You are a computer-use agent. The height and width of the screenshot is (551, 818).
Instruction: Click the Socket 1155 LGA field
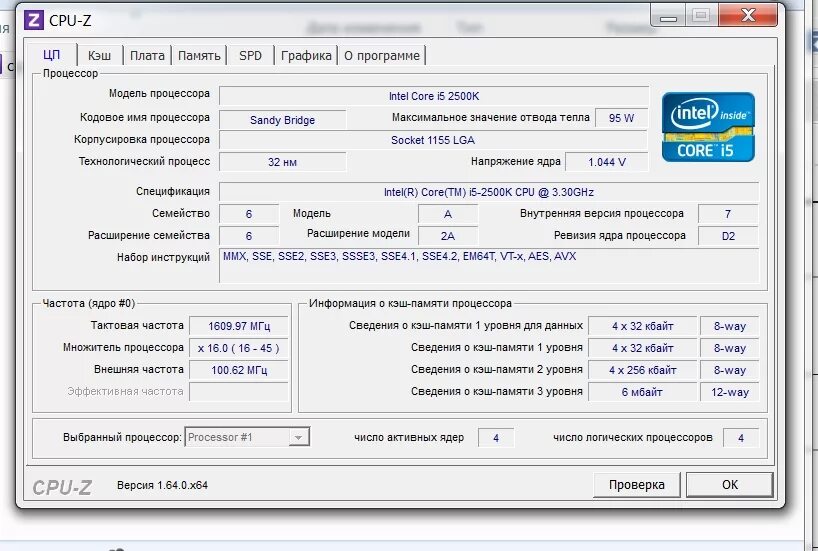[433, 140]
